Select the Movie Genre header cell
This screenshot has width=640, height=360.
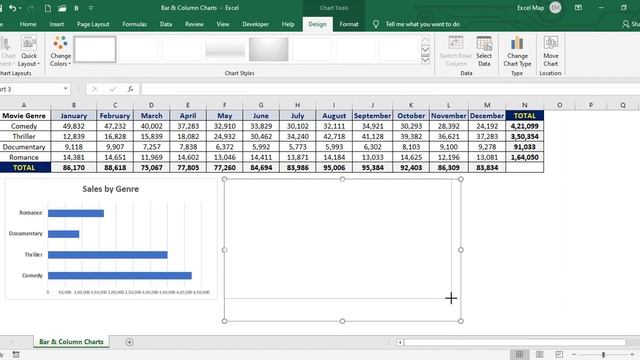click(24, 116)
